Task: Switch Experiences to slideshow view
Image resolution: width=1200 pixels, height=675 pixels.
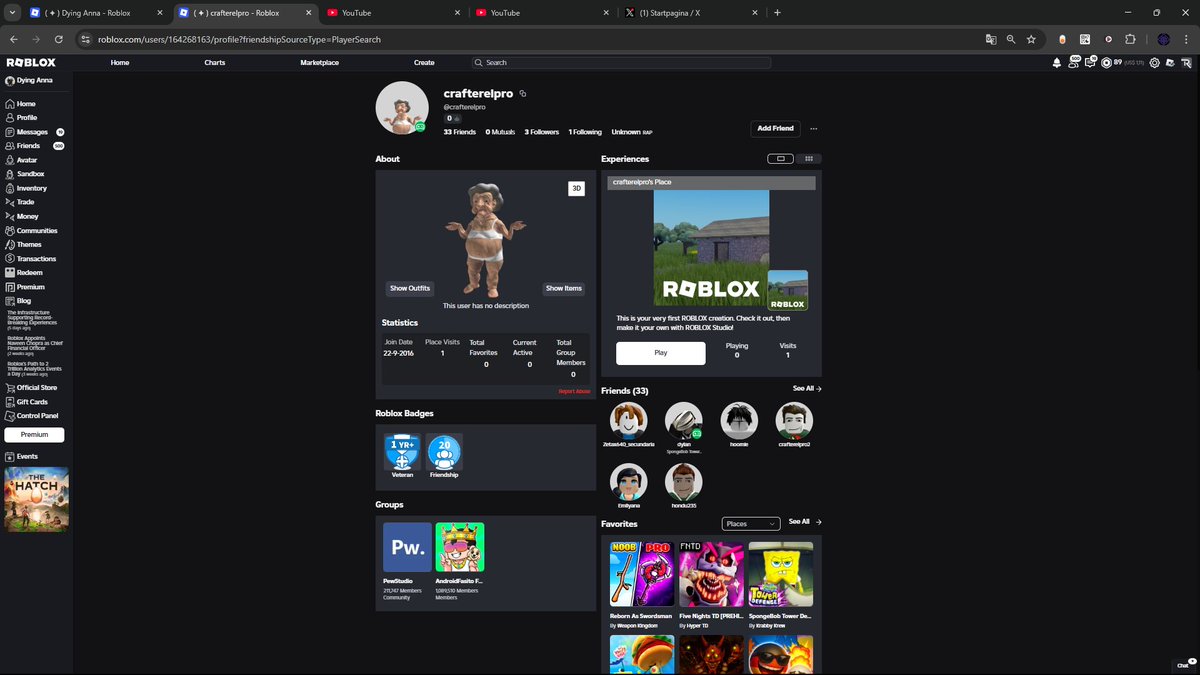Action: coord(780,158)
